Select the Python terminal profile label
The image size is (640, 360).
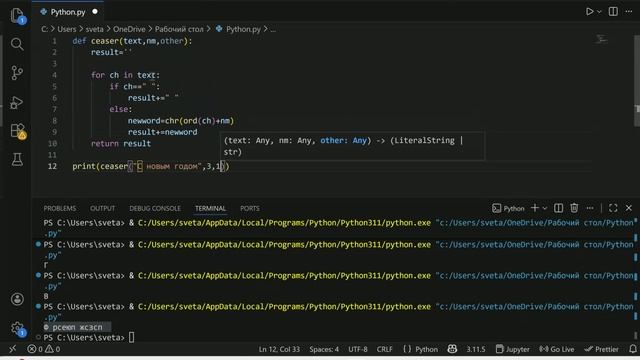[x=508, y=208]
